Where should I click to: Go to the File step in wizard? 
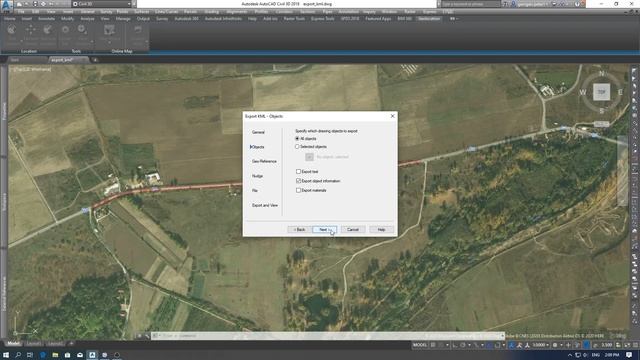(x=255, y=191)
